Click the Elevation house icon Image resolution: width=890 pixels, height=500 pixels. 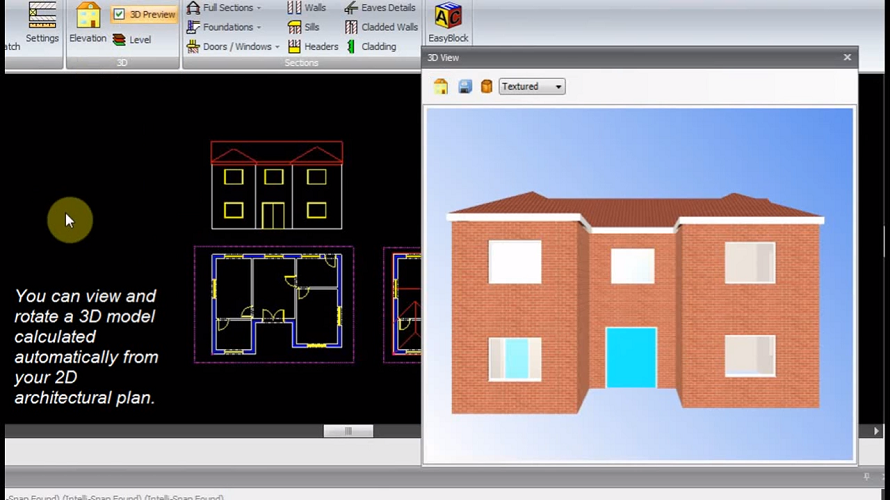[88, 22]
